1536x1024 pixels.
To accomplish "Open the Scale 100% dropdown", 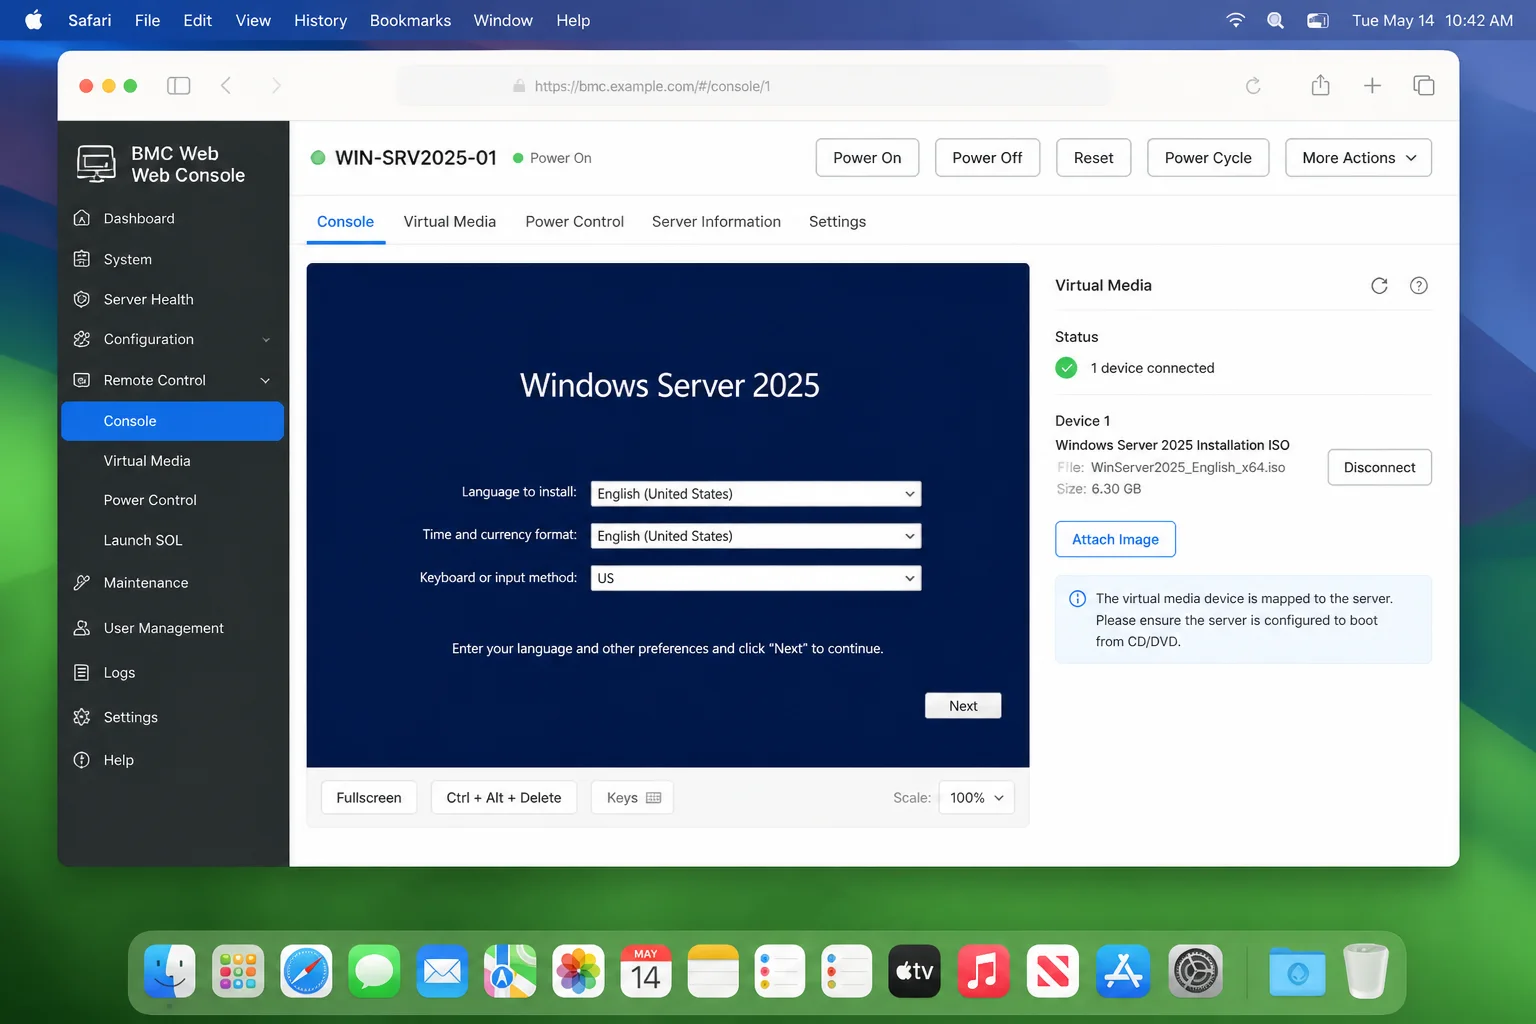I will pyautogui.click(x=977, y=798).
